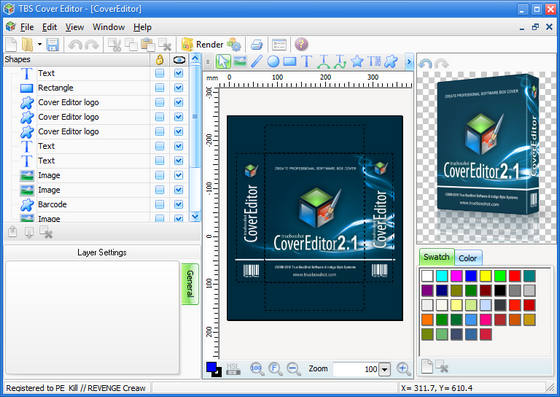
Task: Open the purple help question icon
Action: (301, 45)
